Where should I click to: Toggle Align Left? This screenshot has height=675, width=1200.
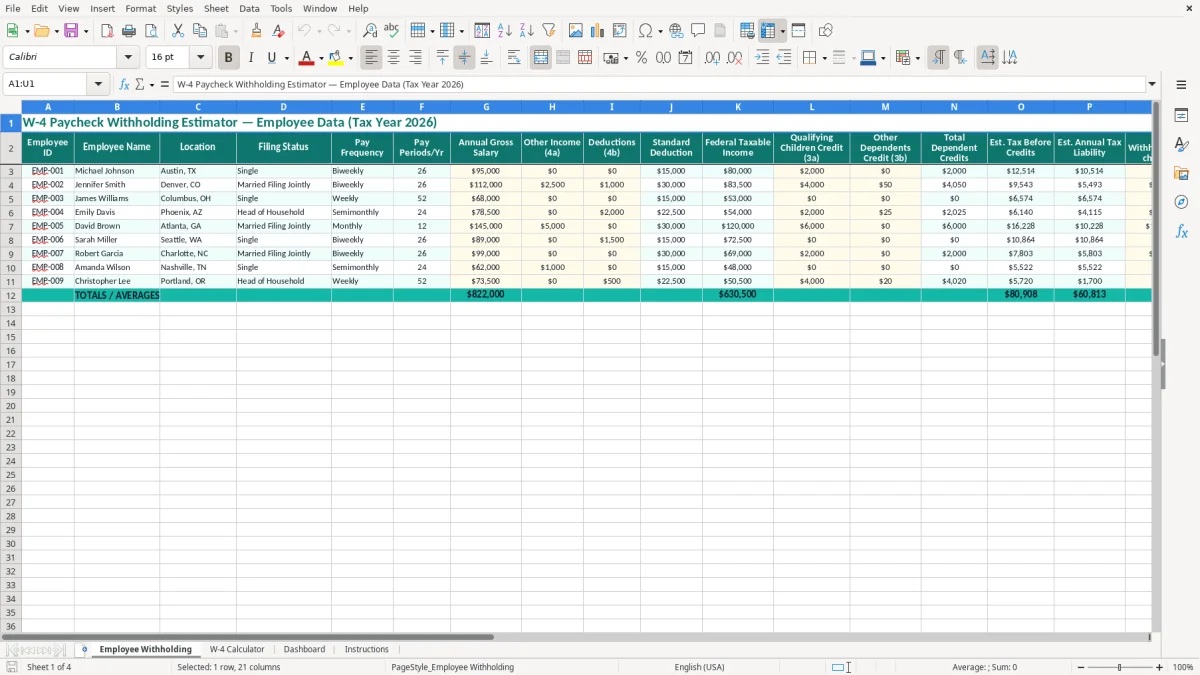point(371,58)
